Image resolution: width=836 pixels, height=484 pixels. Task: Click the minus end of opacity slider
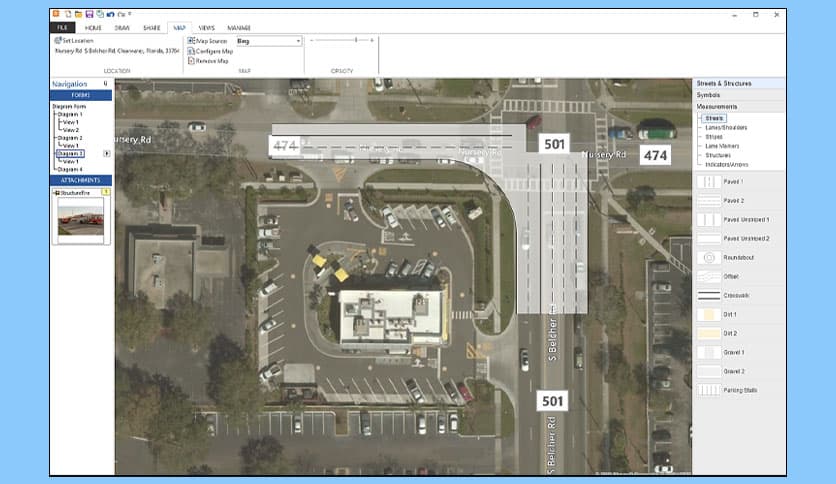[x=311, y=41]
